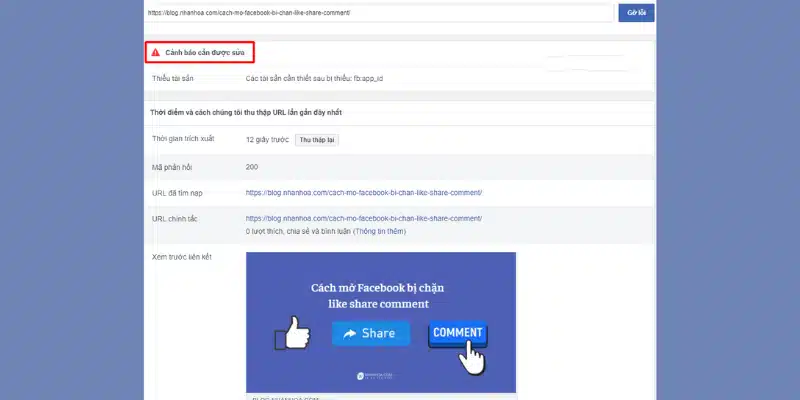Click the '12 giây trước' value

coord(267,140)
